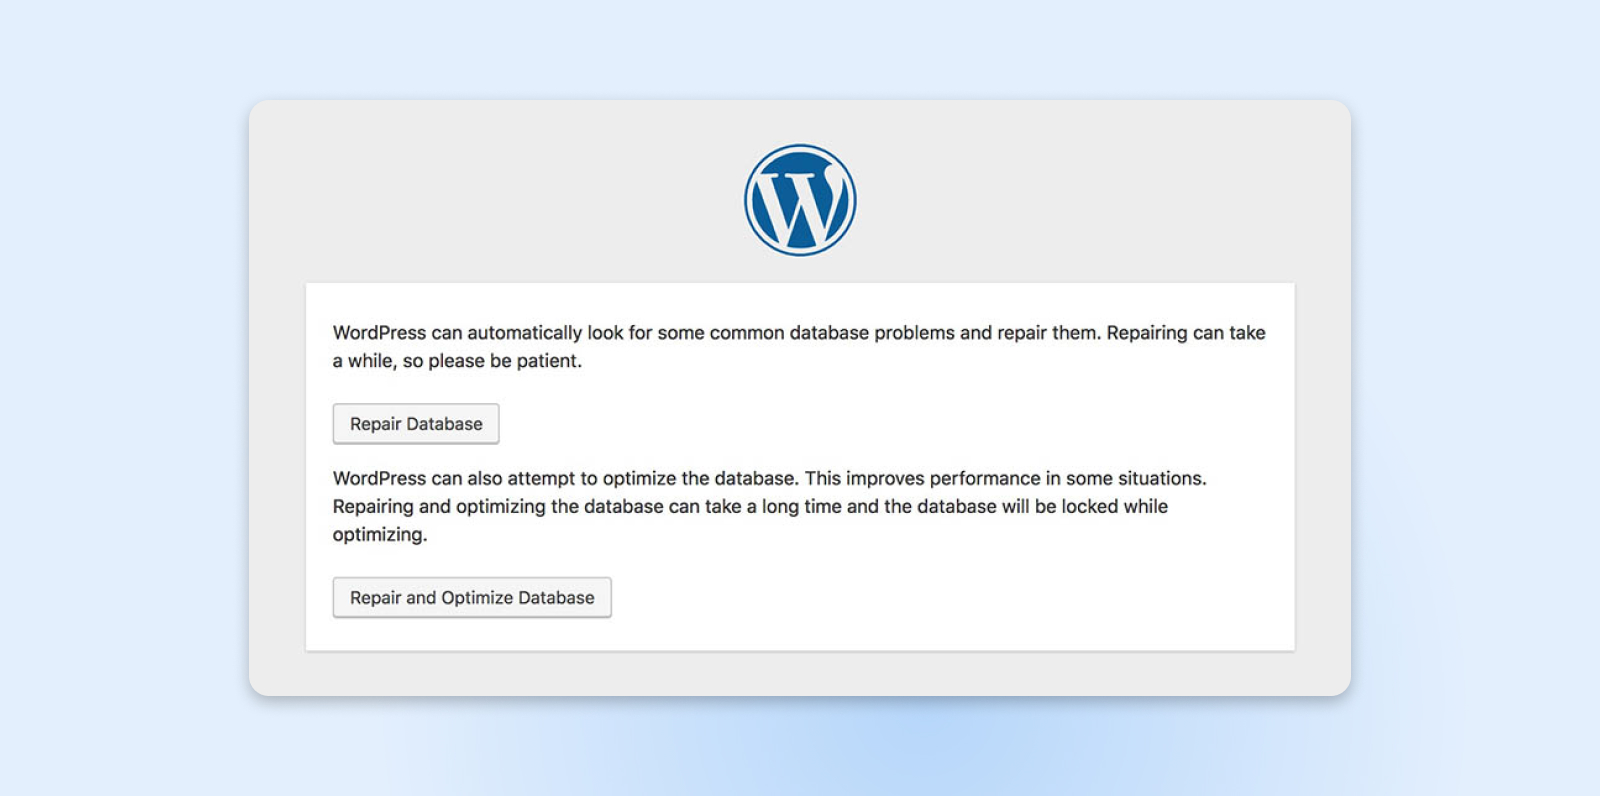Click the Repair Database button
This screenshot has width=1600, height=796.
point(416,424)
